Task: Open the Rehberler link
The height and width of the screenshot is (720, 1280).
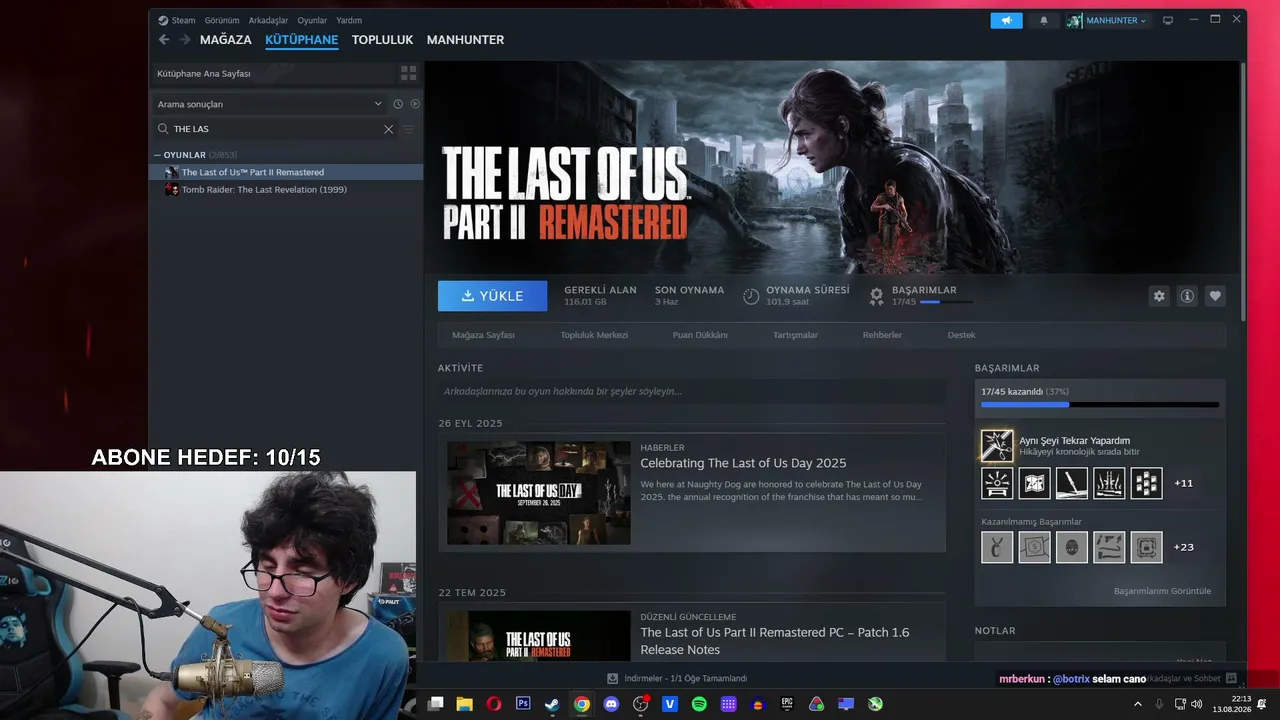Action: click(882, 335)
